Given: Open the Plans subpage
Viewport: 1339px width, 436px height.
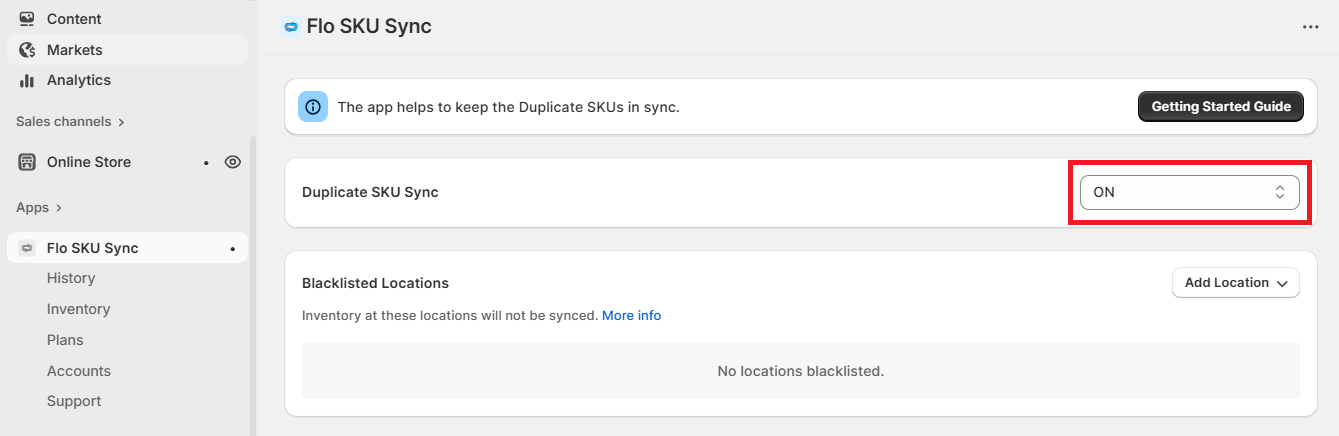Looking at the screenshot, I should (x=65, y=340).
